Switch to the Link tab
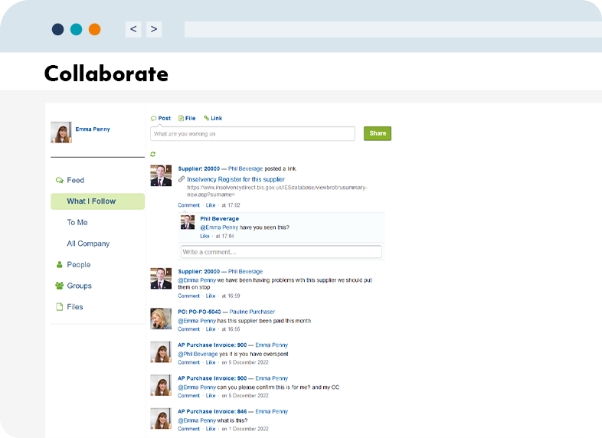Image resolution: width=602 pixels, height=438 pixels. click(x=213, y=118)
